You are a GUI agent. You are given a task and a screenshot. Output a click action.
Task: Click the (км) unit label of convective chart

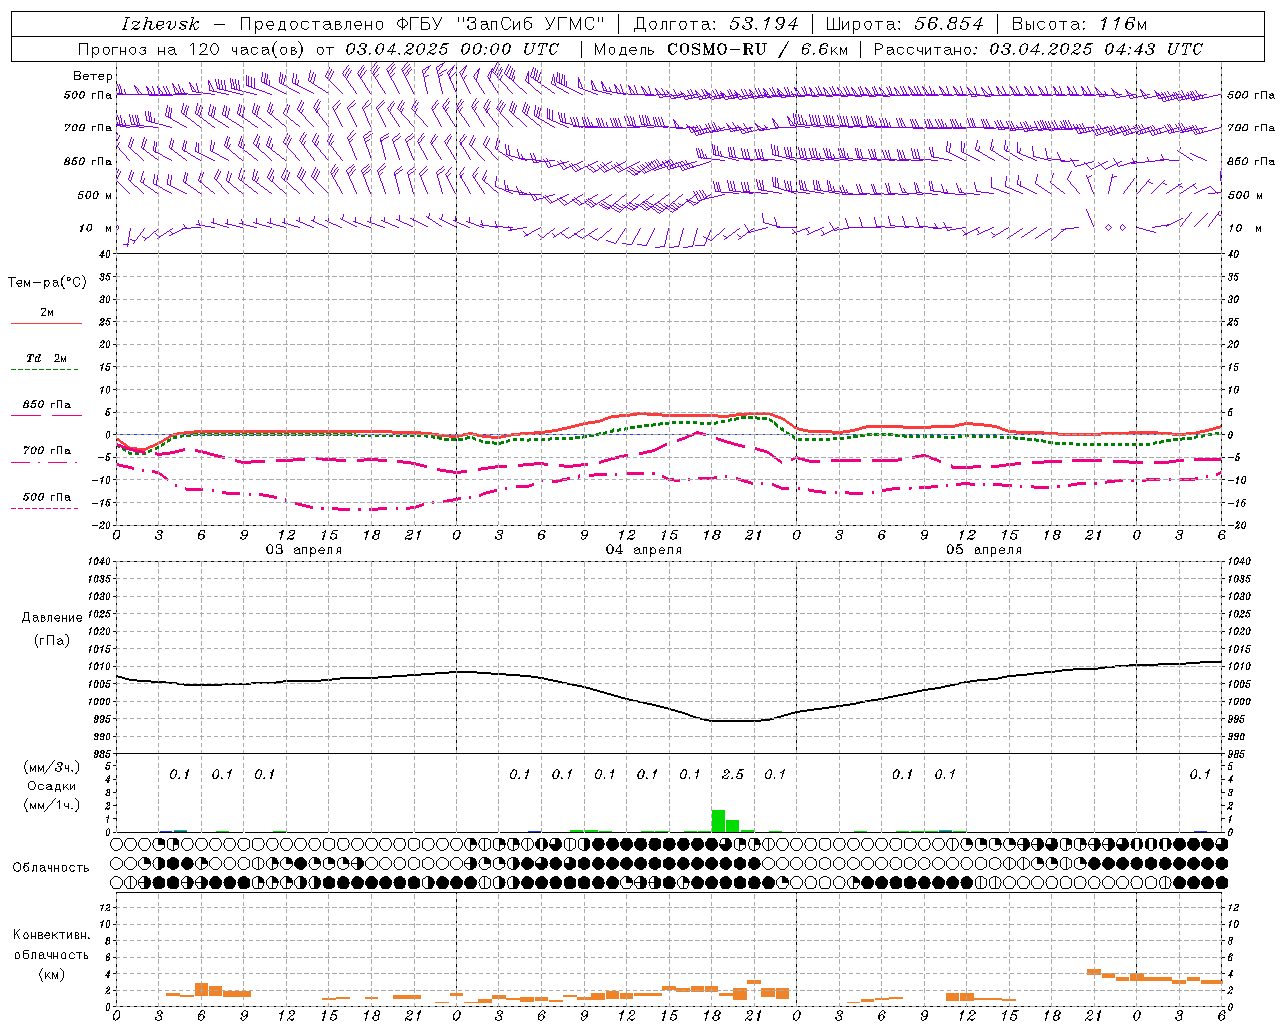coord(51,974)
